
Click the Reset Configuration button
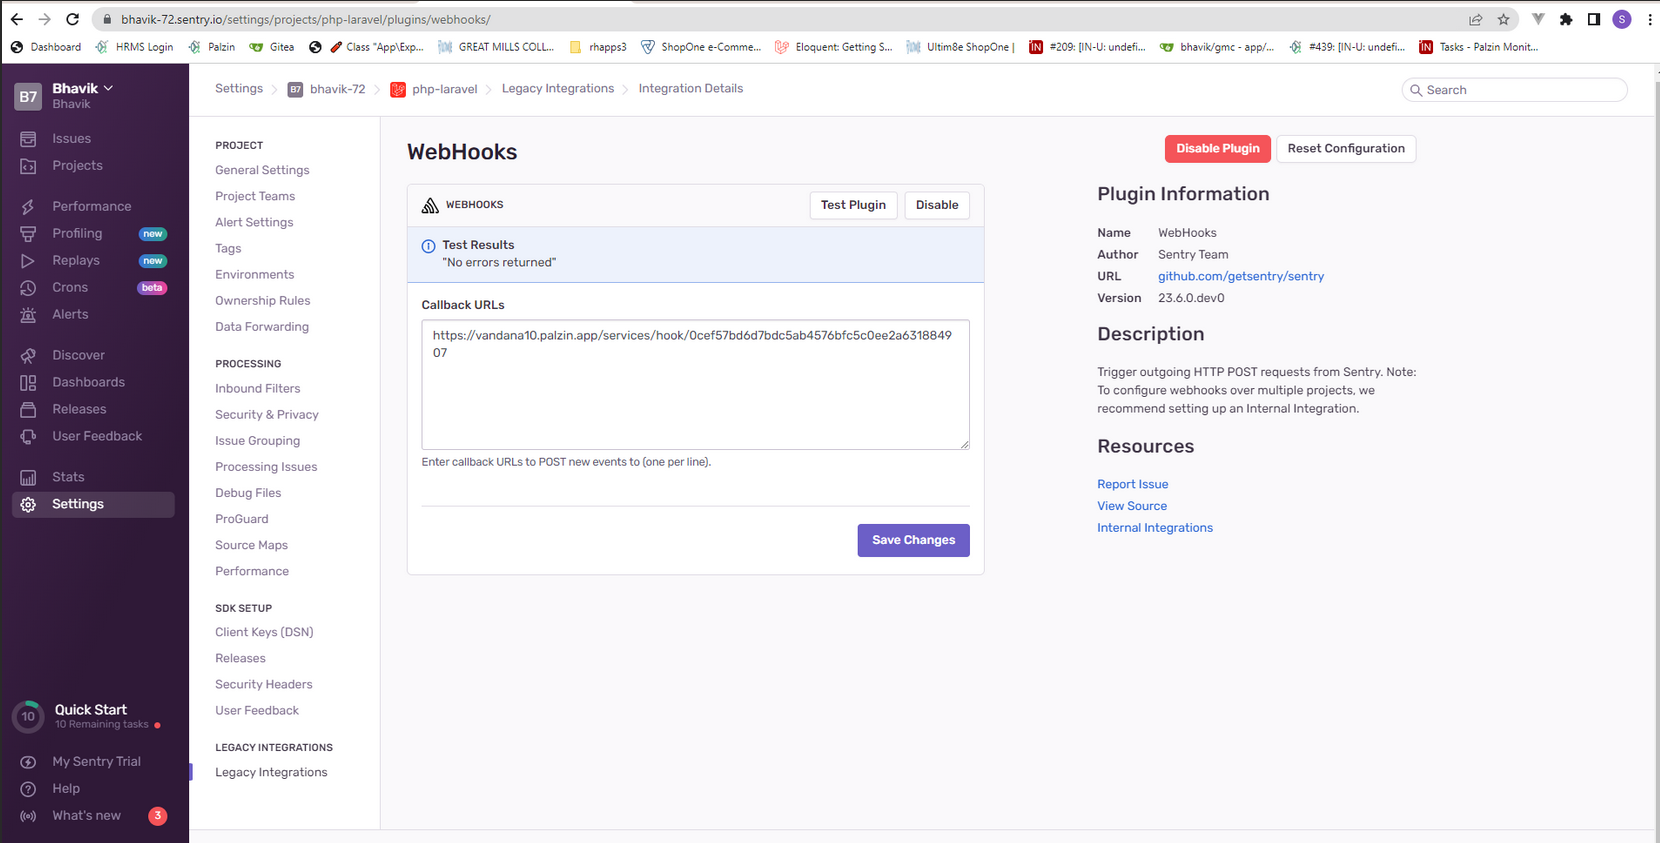(1346, 149)
